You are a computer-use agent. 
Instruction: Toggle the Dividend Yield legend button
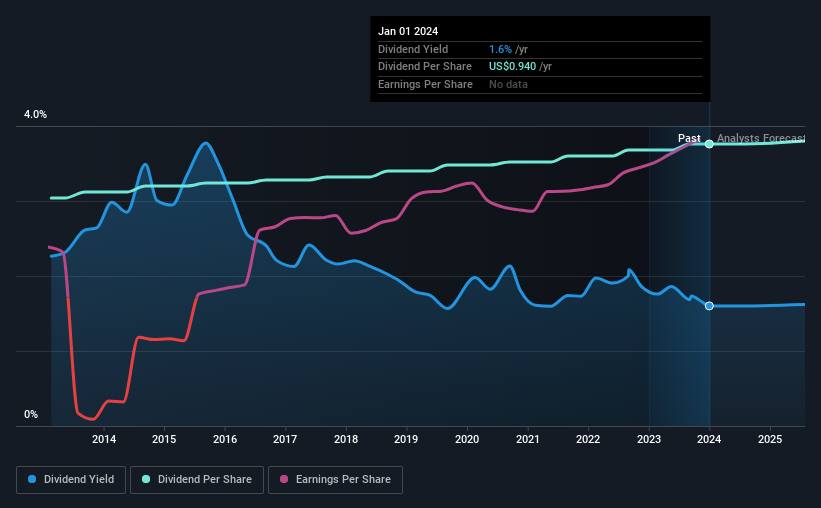pos(71,480)
